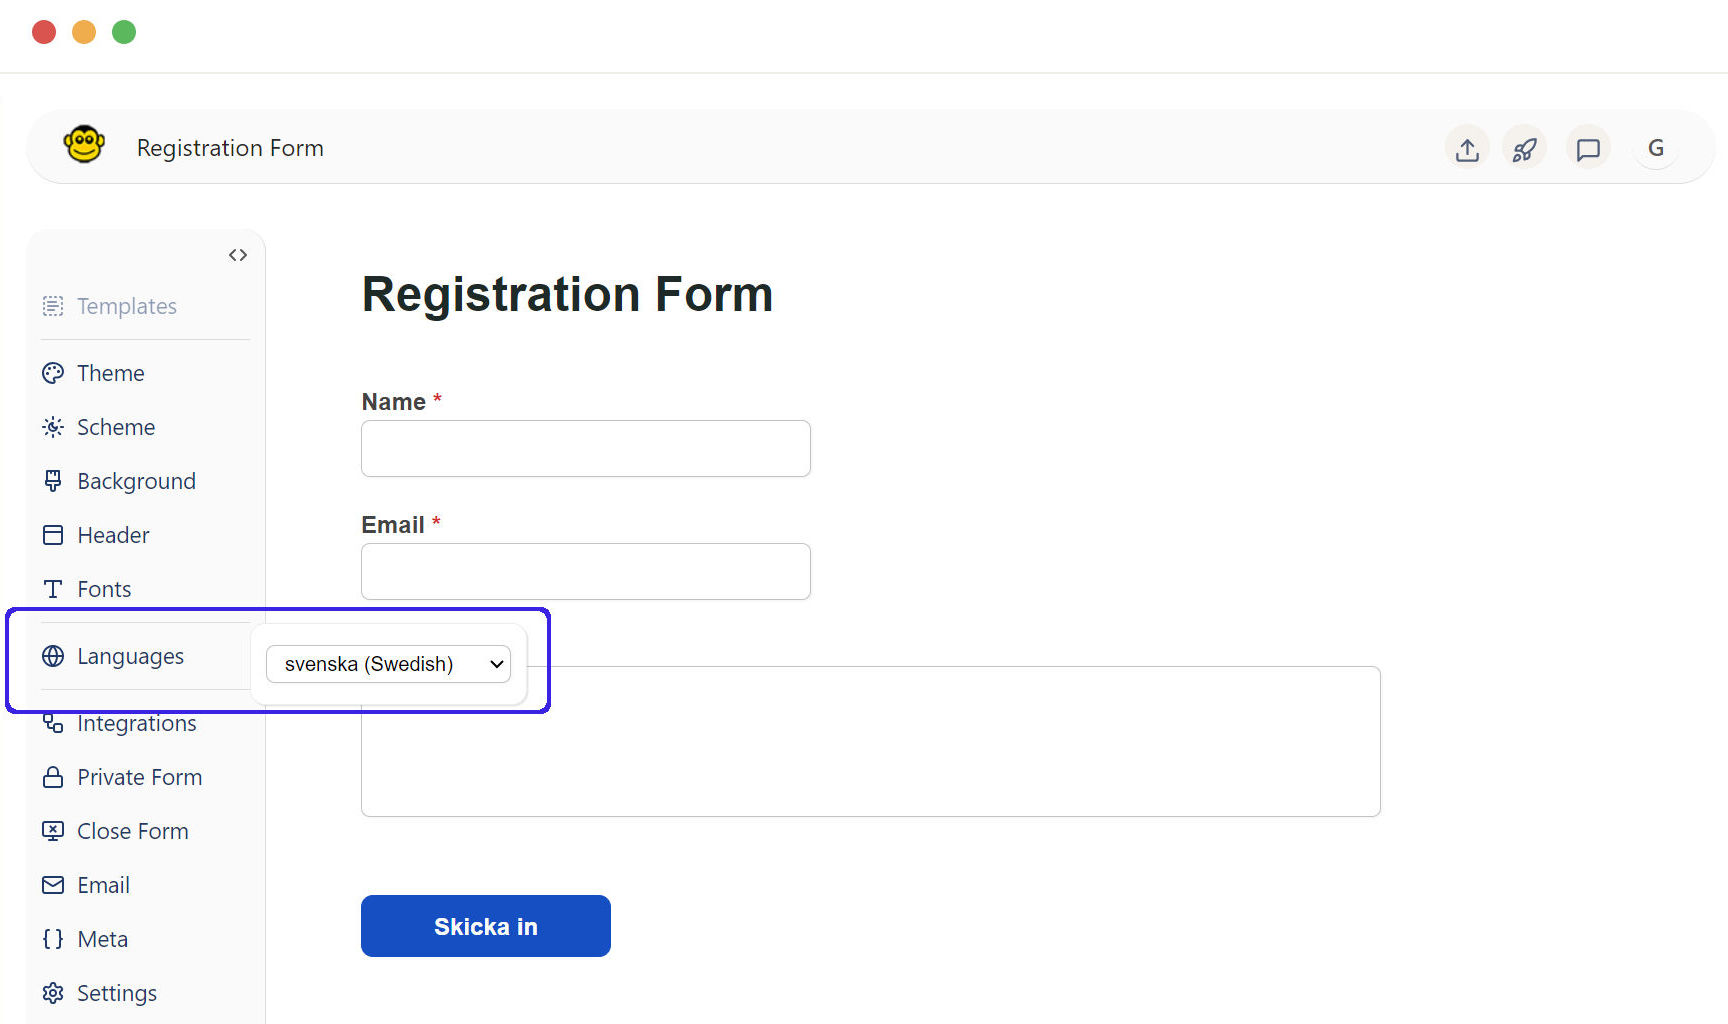
Task: Open the Close Form option
Action: pos(132,831)
